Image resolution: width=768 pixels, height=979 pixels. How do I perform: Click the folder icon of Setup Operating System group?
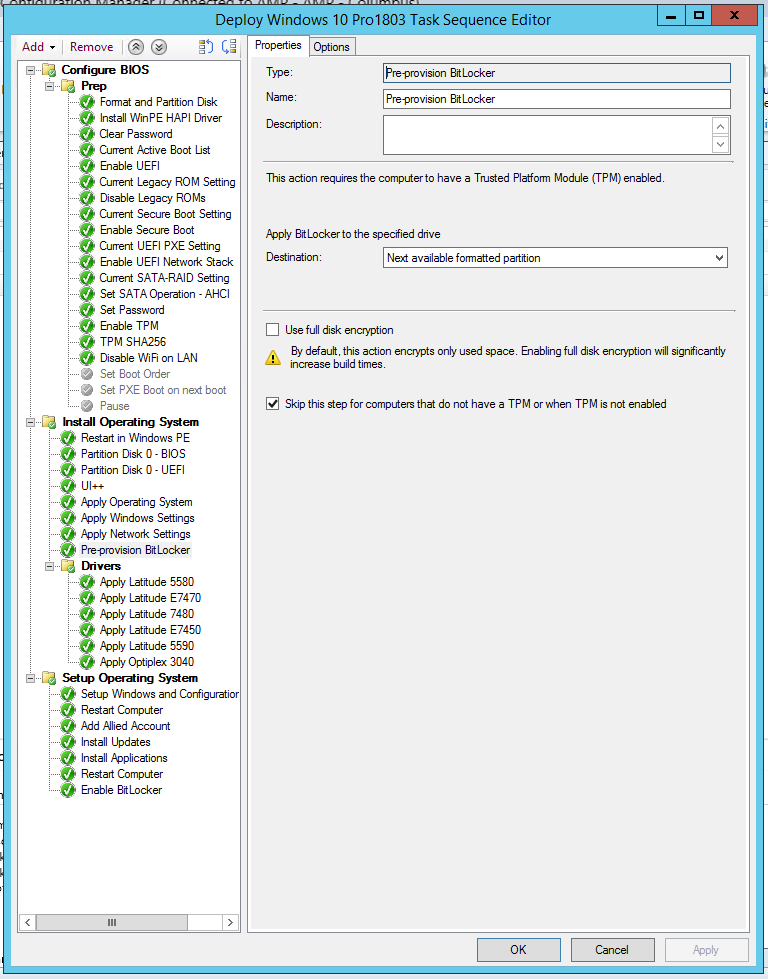pyautogui.click(x=49, y=678)
